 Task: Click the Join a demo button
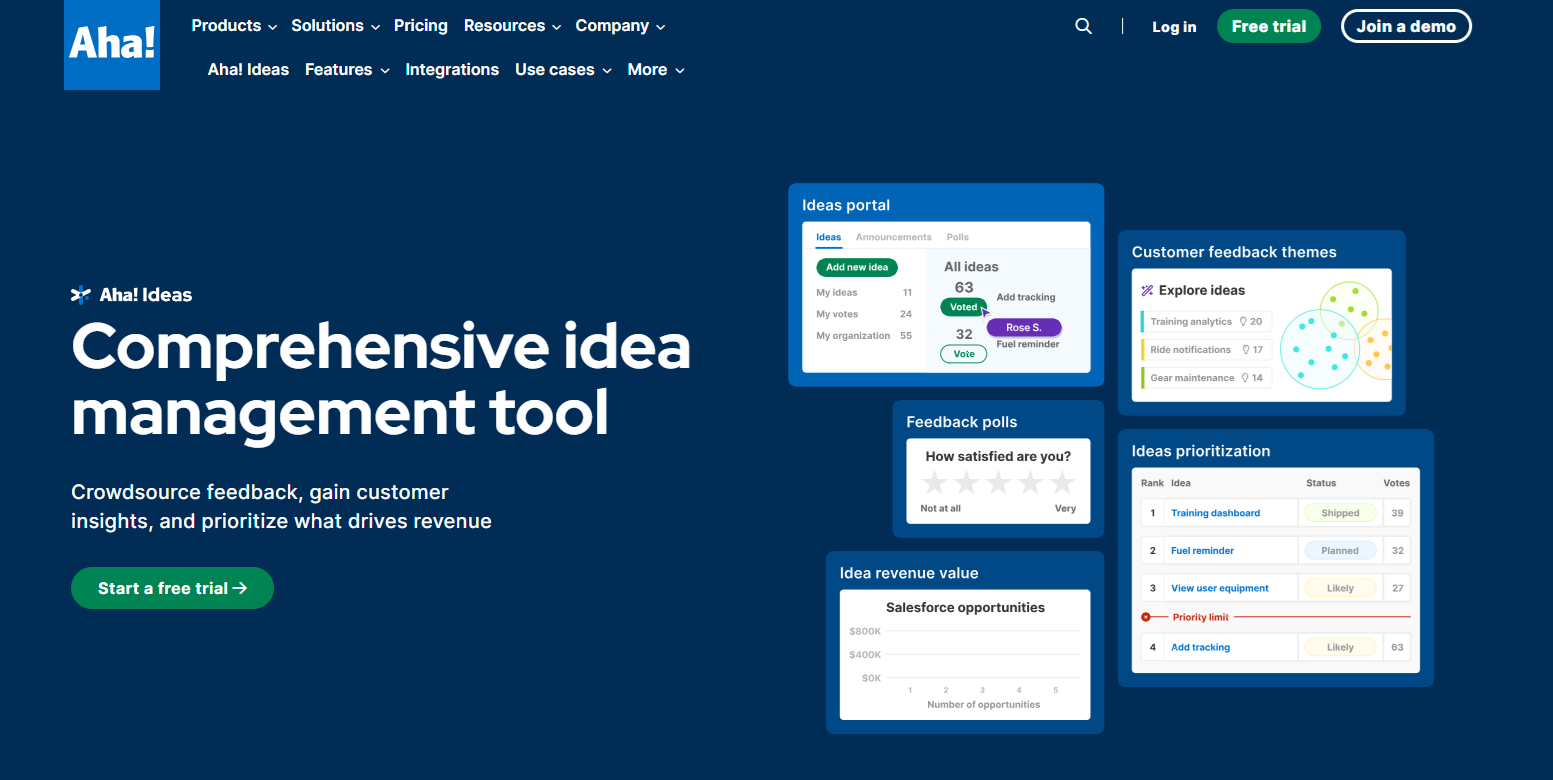click(1406, 26)
